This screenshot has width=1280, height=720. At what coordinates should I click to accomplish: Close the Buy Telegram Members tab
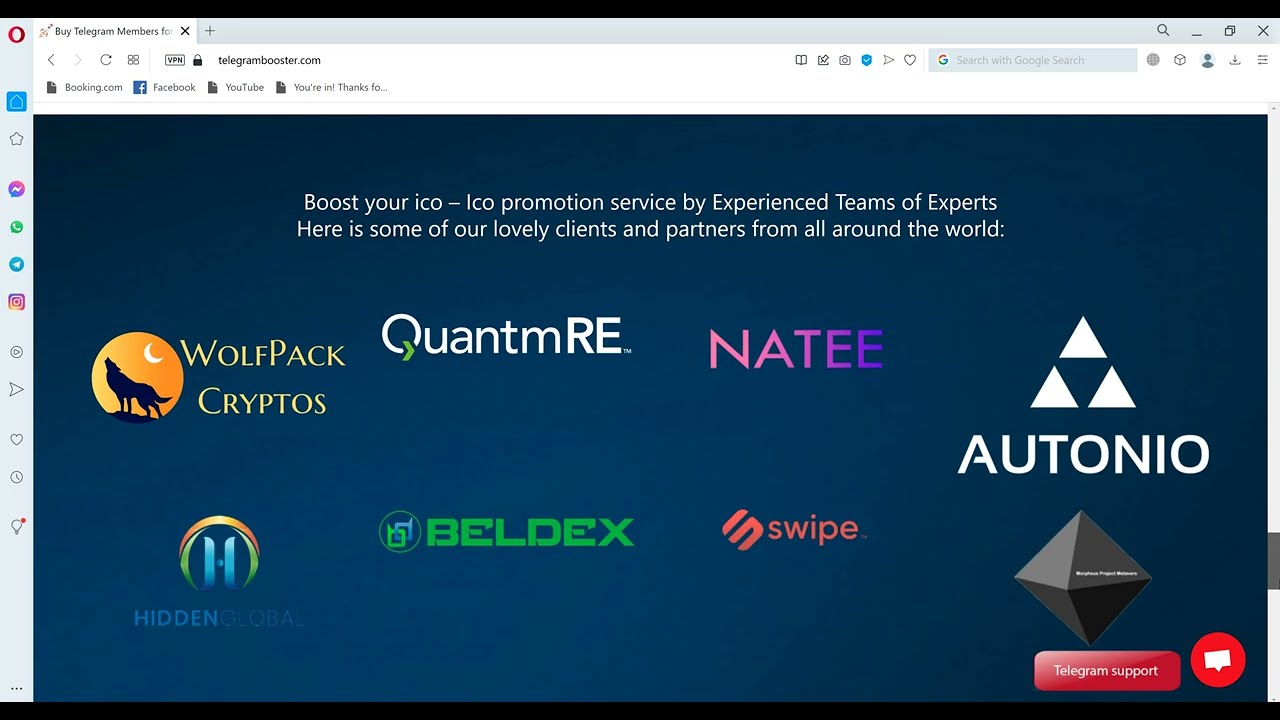185,31
